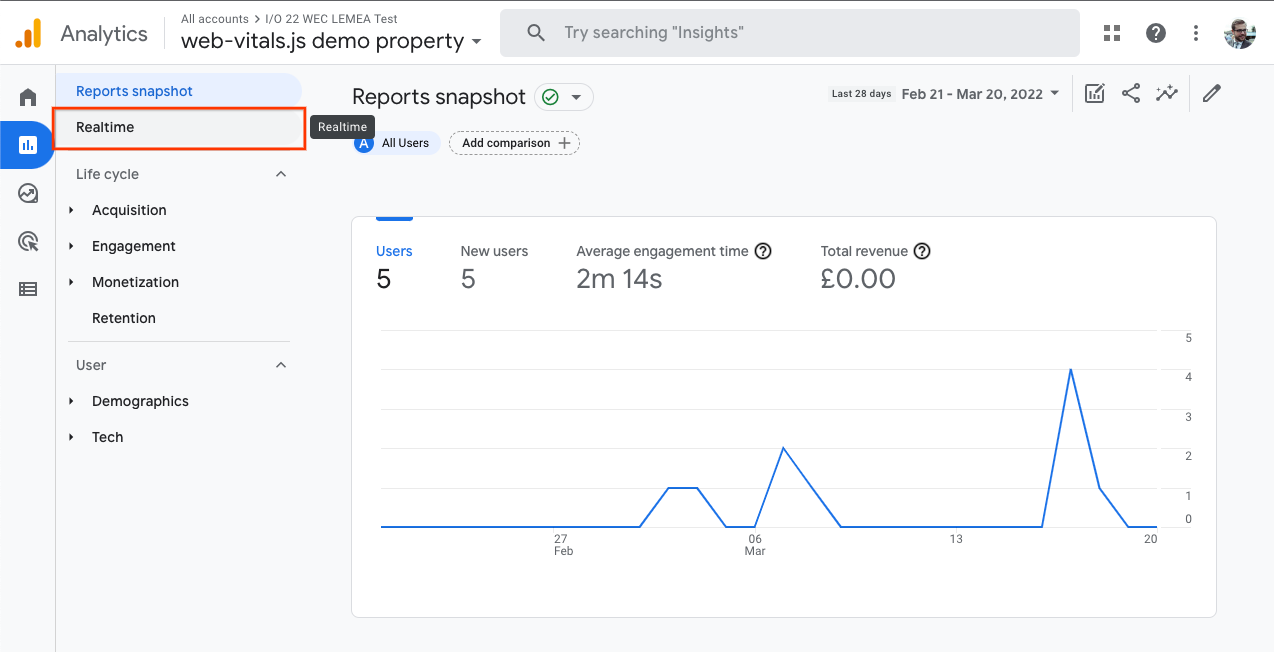Screen dimensions: 1274x652
Task: Open the report status checkmark dropdown
Action: tap(564, 97)
